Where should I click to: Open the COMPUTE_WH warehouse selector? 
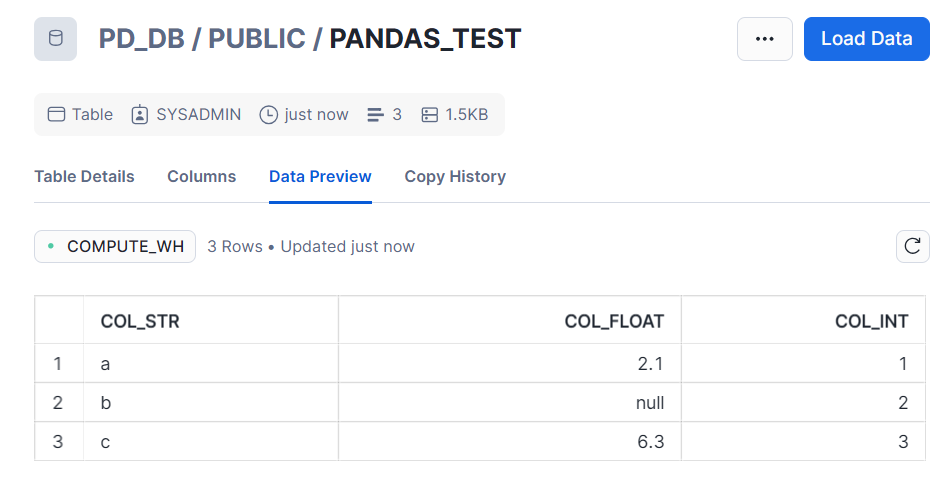[x=115, y=246]
